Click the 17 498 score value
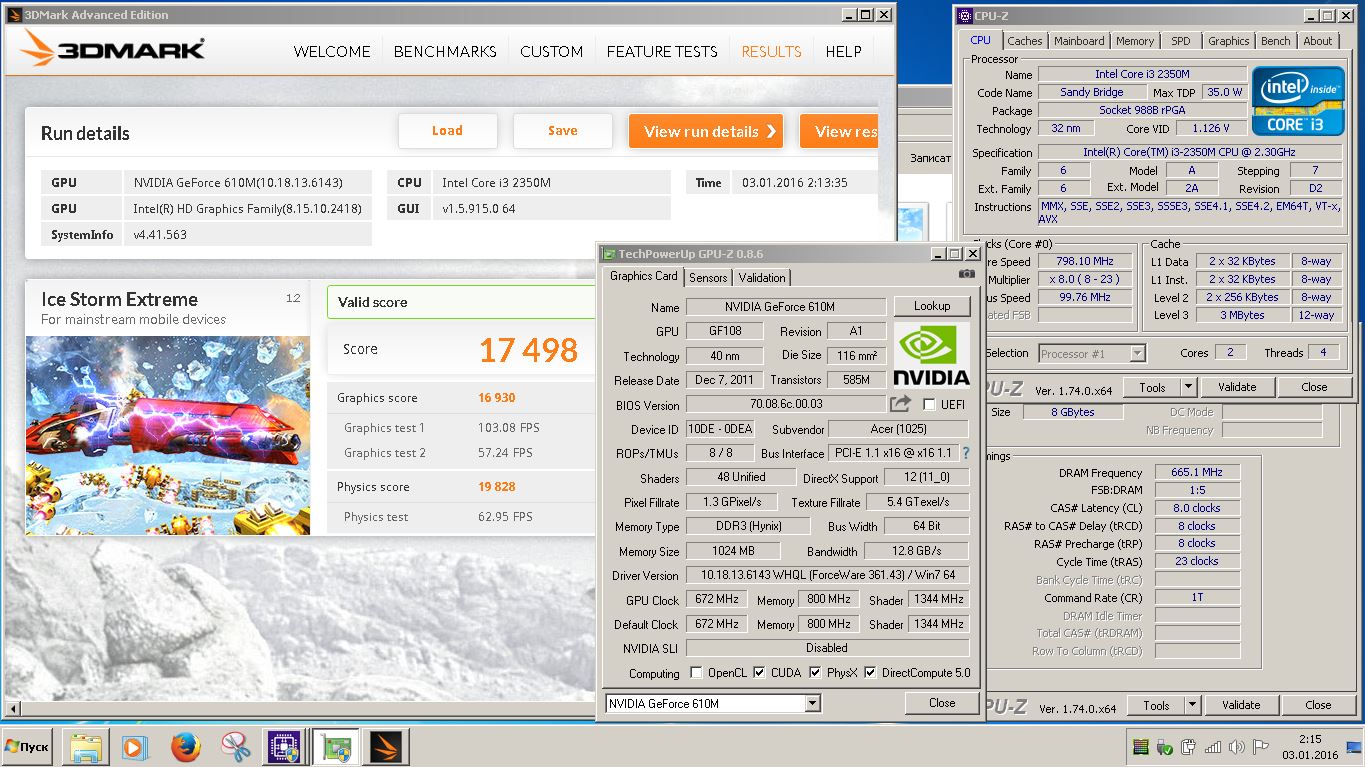 (528, 350)
